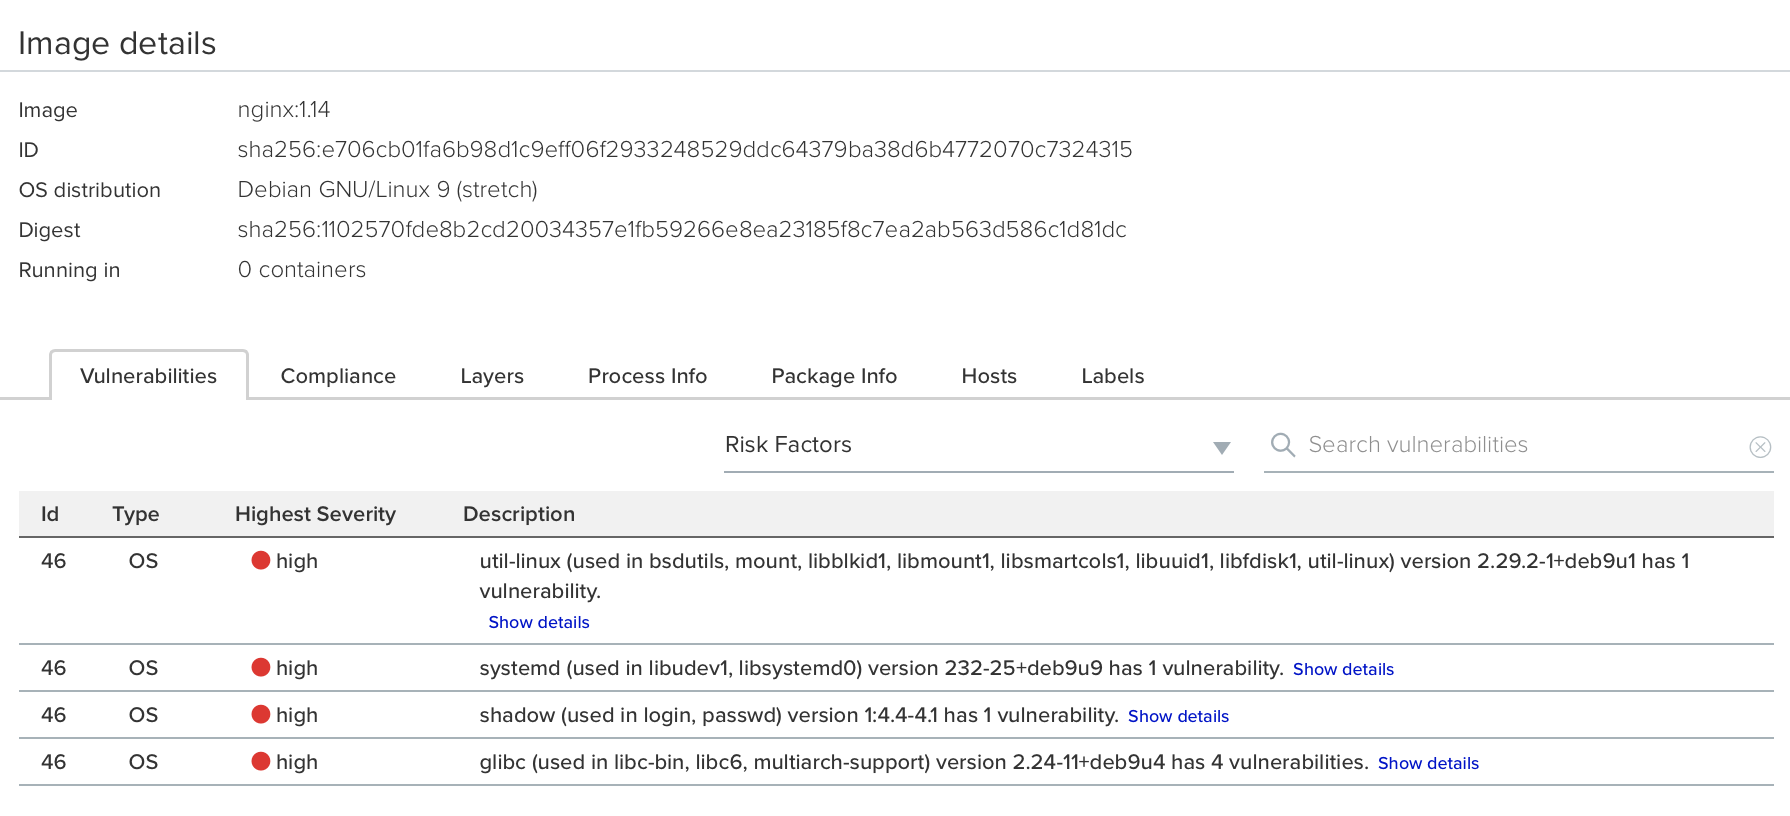1790x816 pixels.
Task: Click the Digest sha256:1102570f value
Action: click(682, 230)
